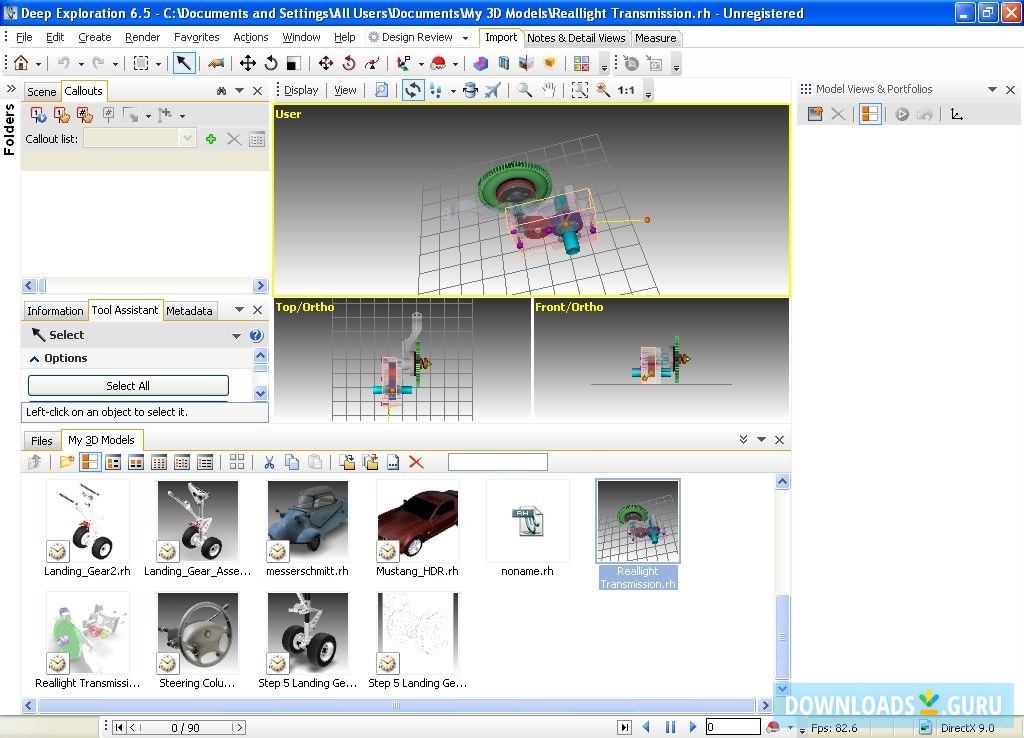Toggle the highlighted auto-rotate button in the viewport toolbar
Viewport: 1024px width, 738px height.
413,90
